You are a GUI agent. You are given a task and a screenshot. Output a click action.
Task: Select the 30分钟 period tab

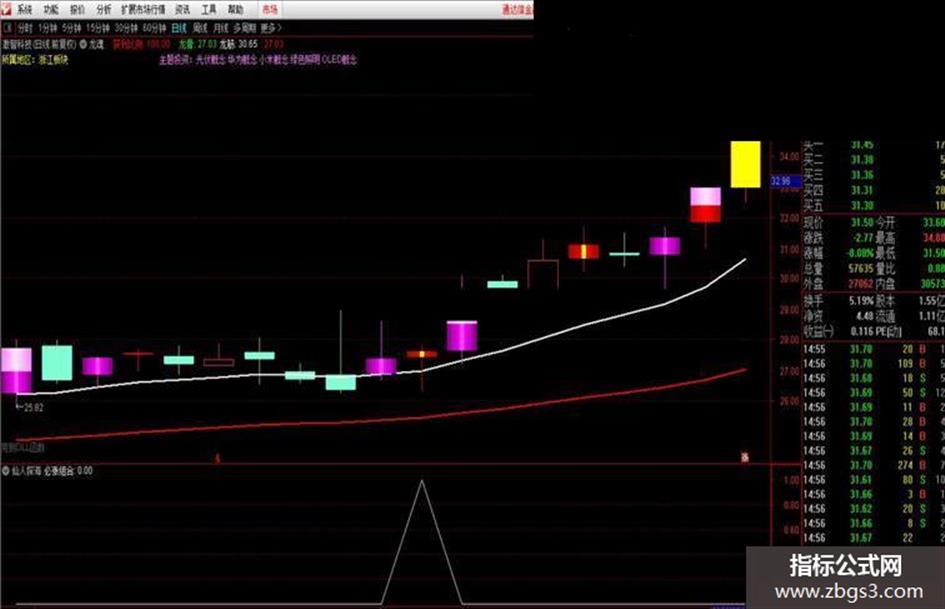[x=126, y=28]
